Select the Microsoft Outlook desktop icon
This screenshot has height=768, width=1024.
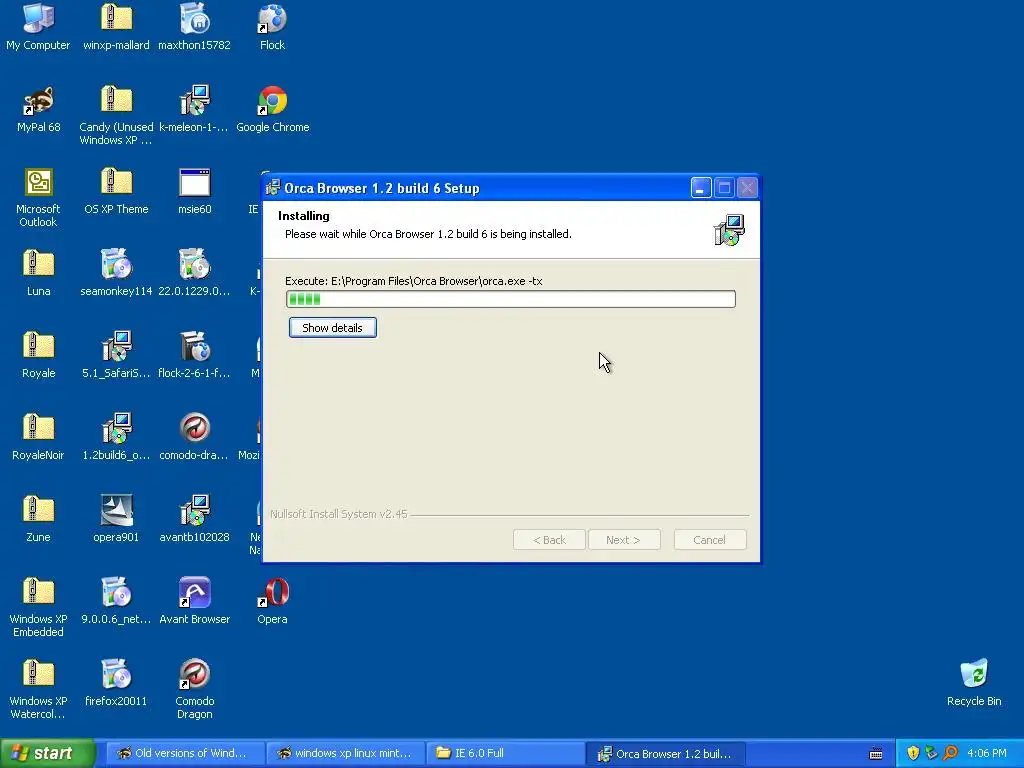click(38, 183)
